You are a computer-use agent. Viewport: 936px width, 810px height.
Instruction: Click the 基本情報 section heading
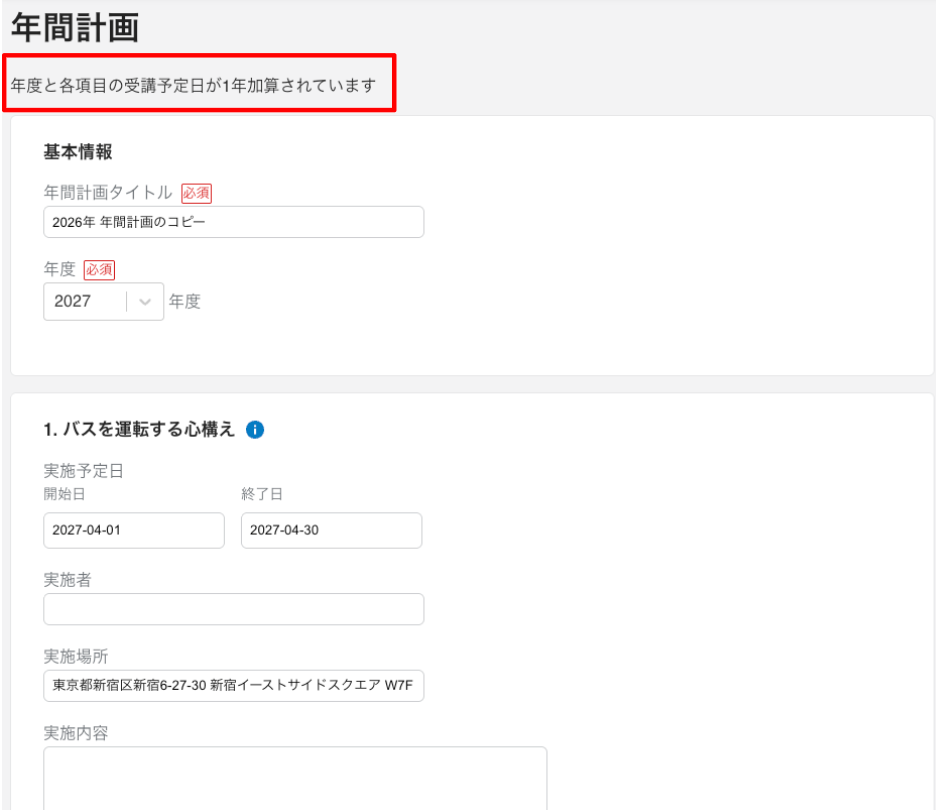(77, 152)
